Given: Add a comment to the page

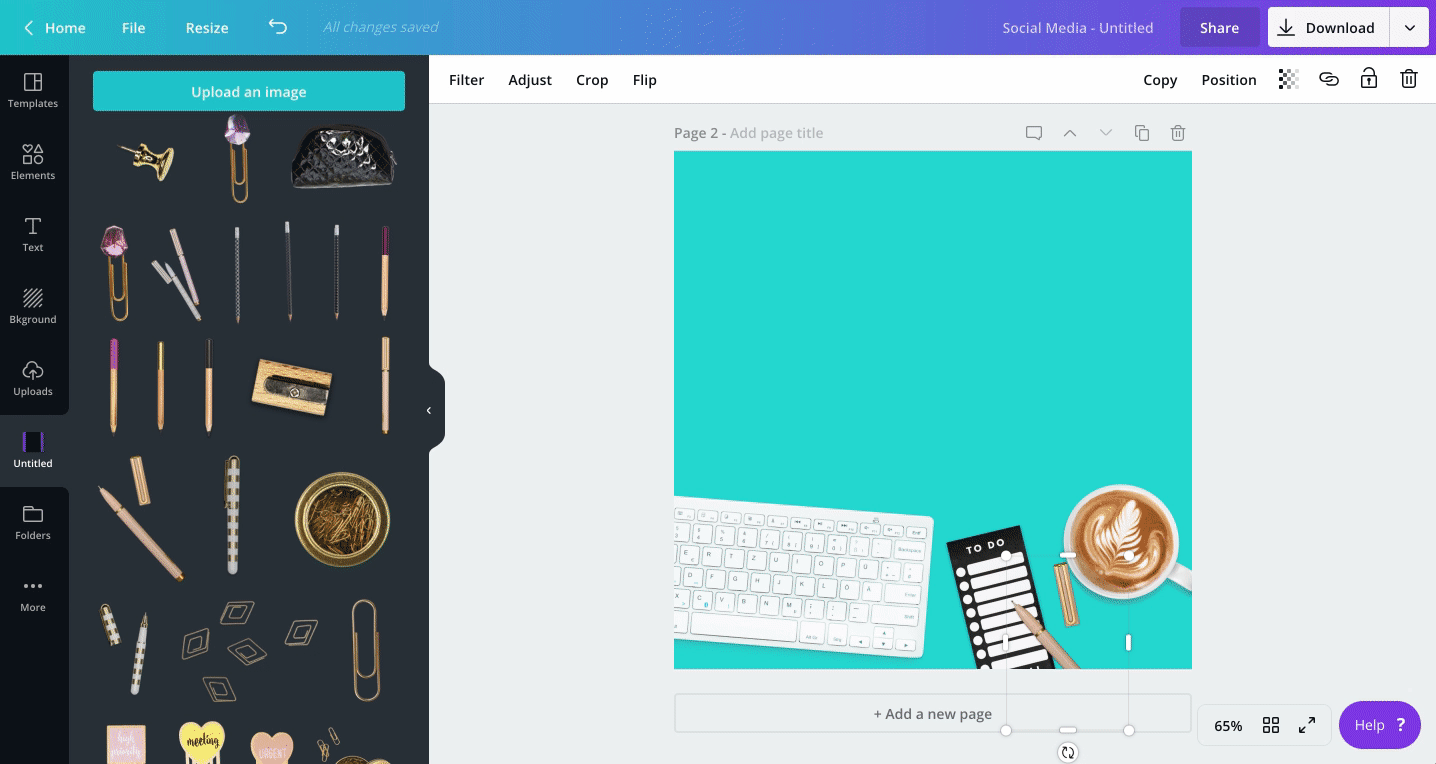Looking at the screenshot, I should [x=1034, y=133].
